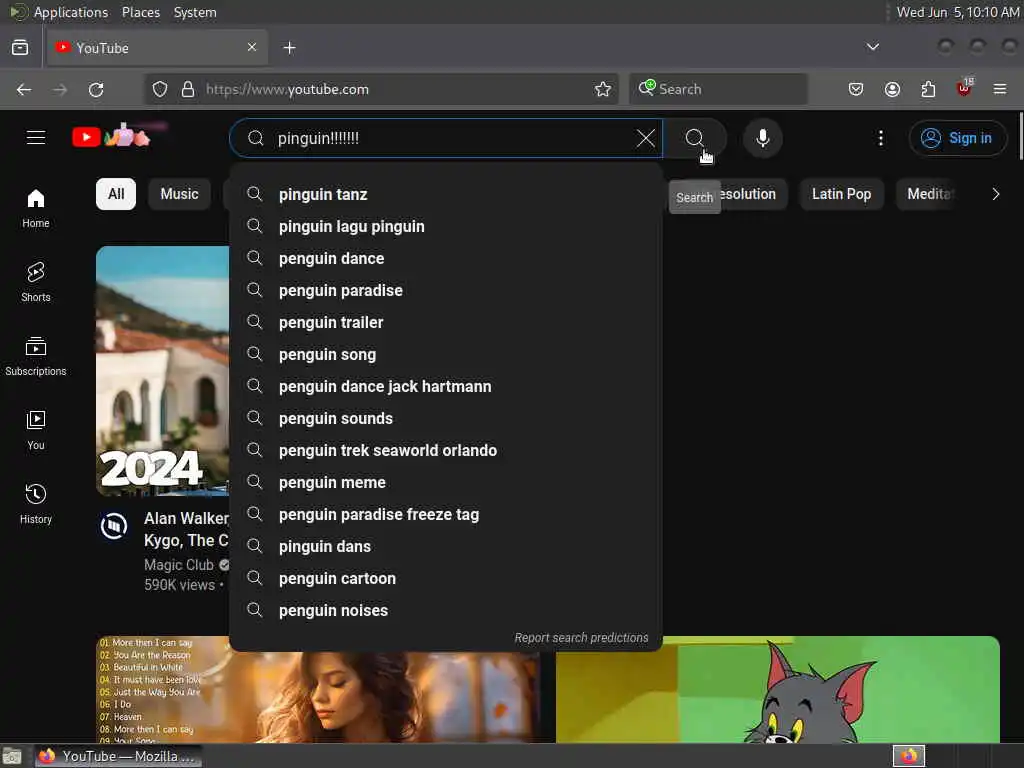The image size is (1024, 768).
Task: Open System menu in top panel
Action: point(195,12)
